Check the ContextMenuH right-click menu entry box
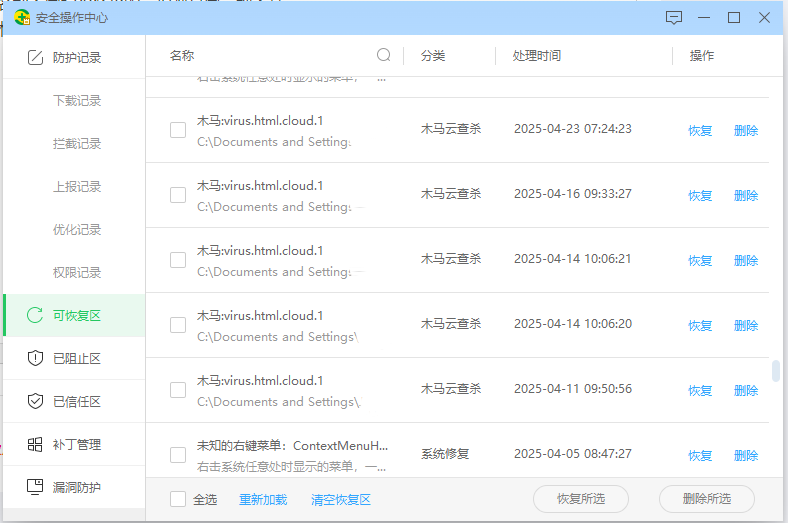788x523 pixels. click(x=178, y=455)
